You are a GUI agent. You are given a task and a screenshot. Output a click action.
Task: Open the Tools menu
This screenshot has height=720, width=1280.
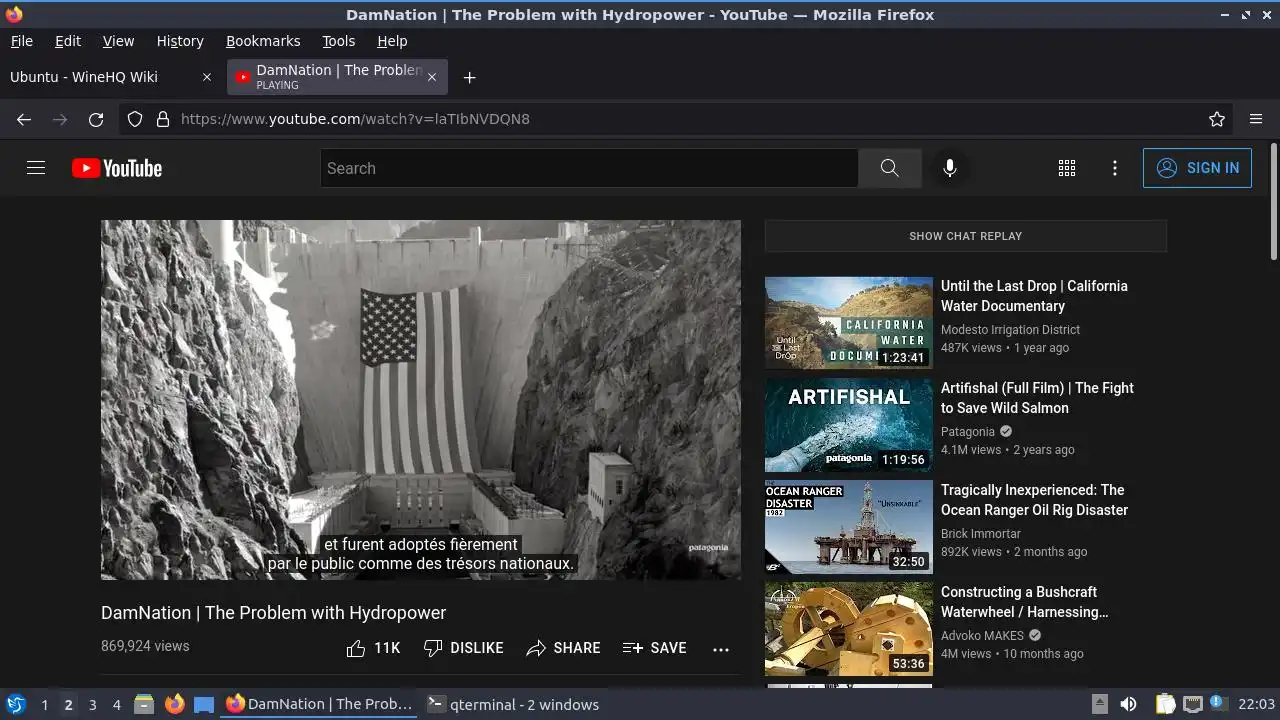(338, 41)
